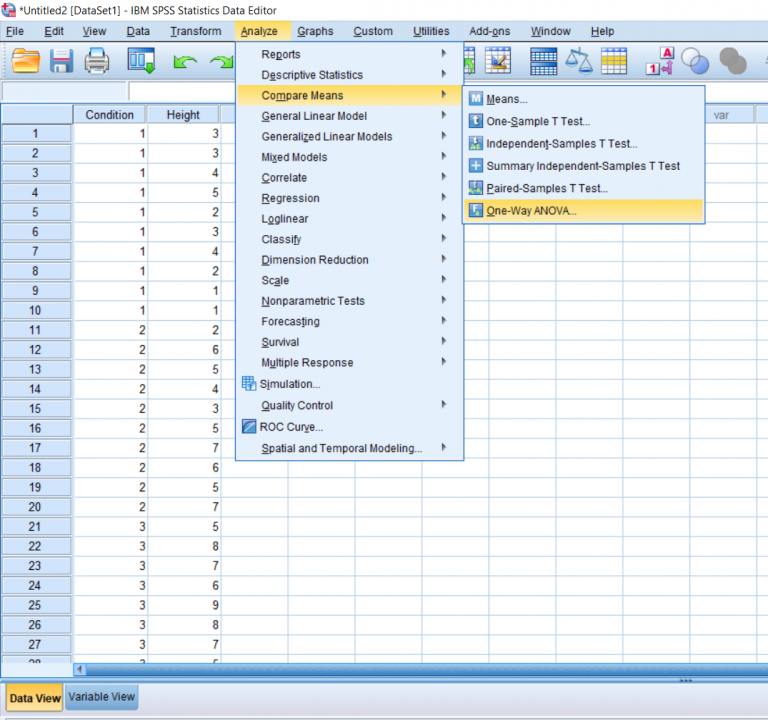Open Simulation from Analyze menu

pyautogui.click(x=349, y=384)
